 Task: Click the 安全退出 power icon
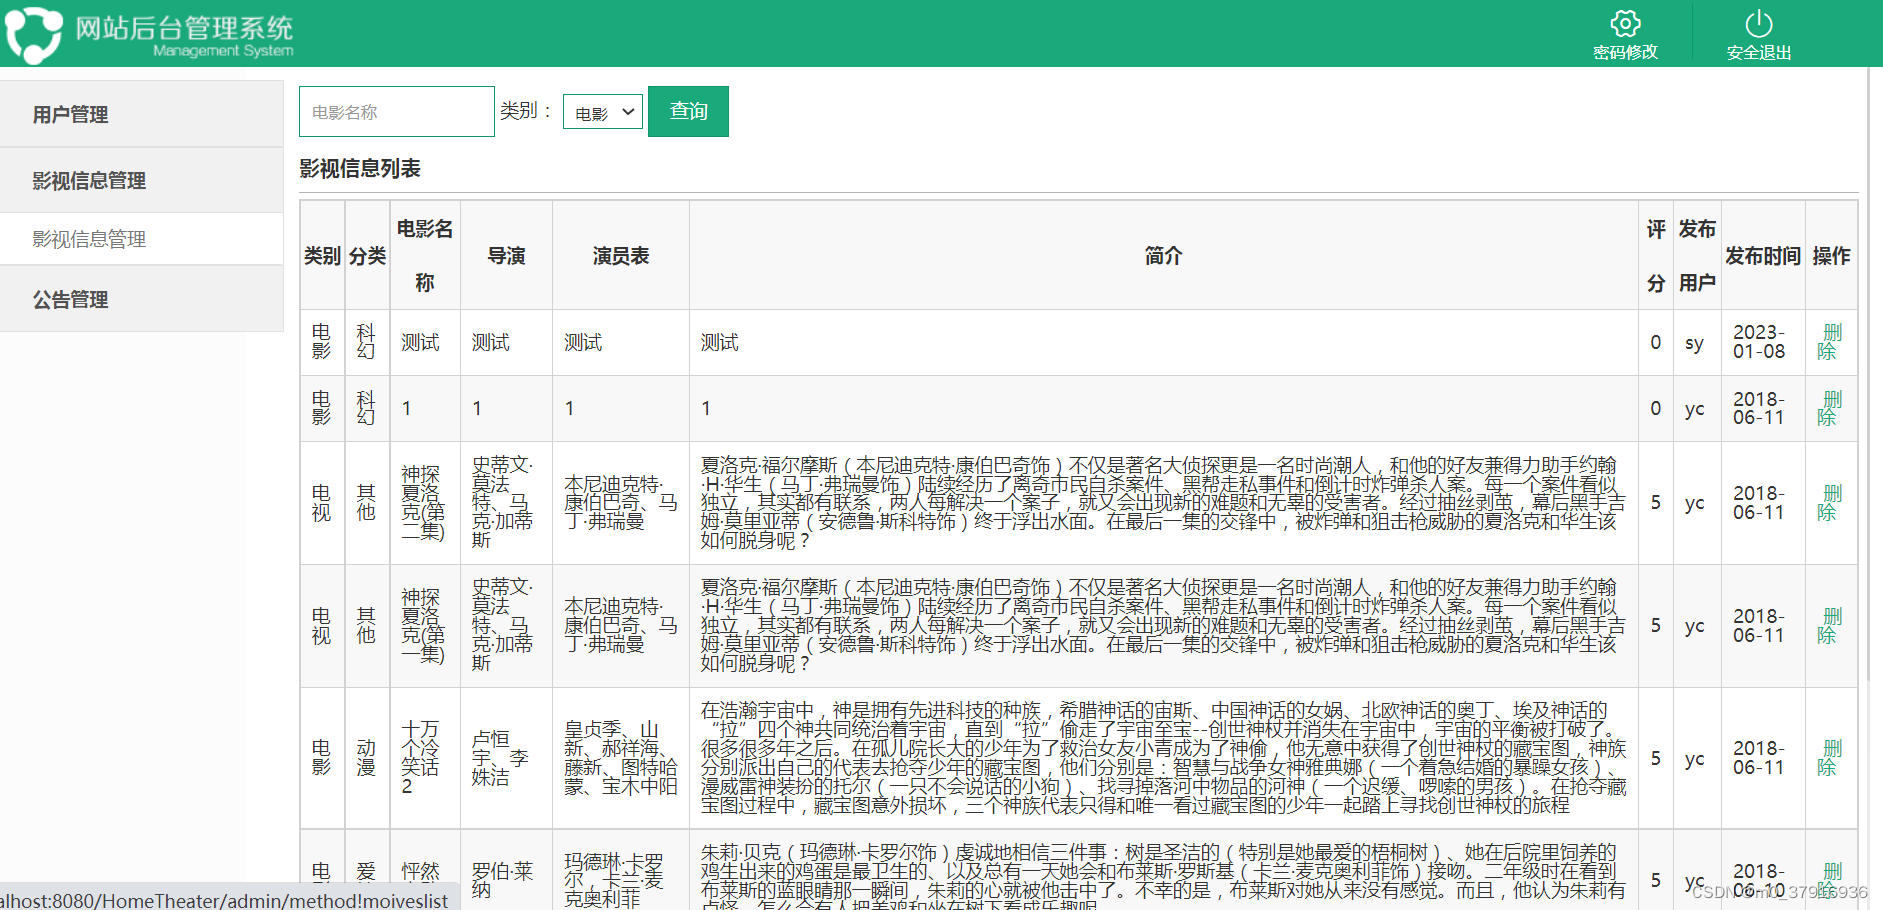[1759, 24]
